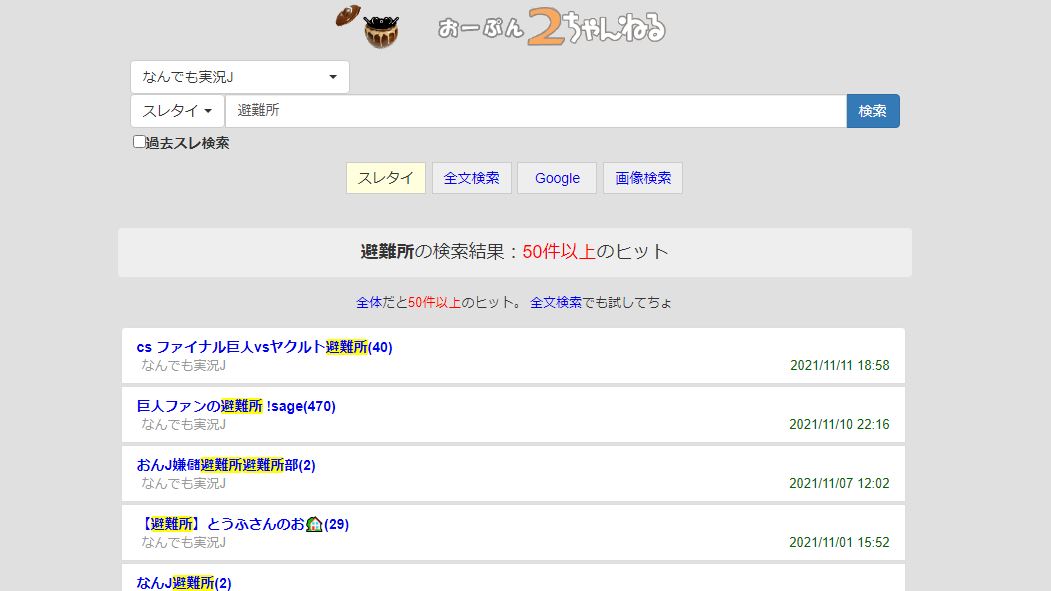Open thread なんJ避難所(2)
Image resolution: width=1051 pixels, height=591 pixels.
tap(184, 583)
